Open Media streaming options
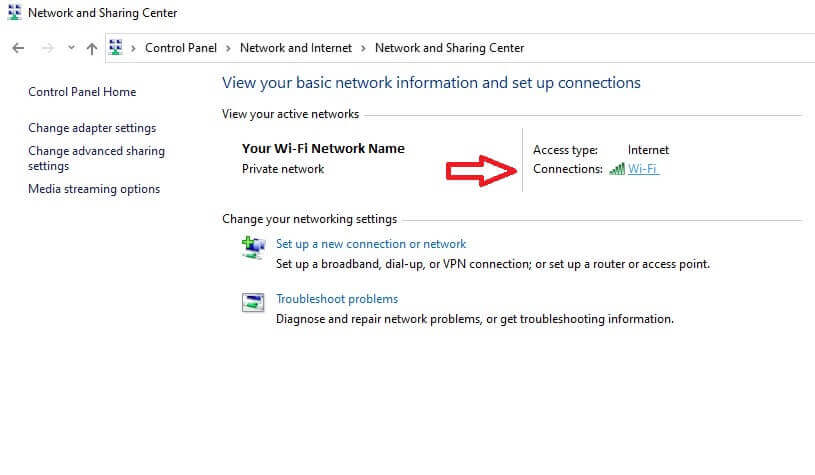The height and width of the screenshot is (475, 815). [94, 189]
